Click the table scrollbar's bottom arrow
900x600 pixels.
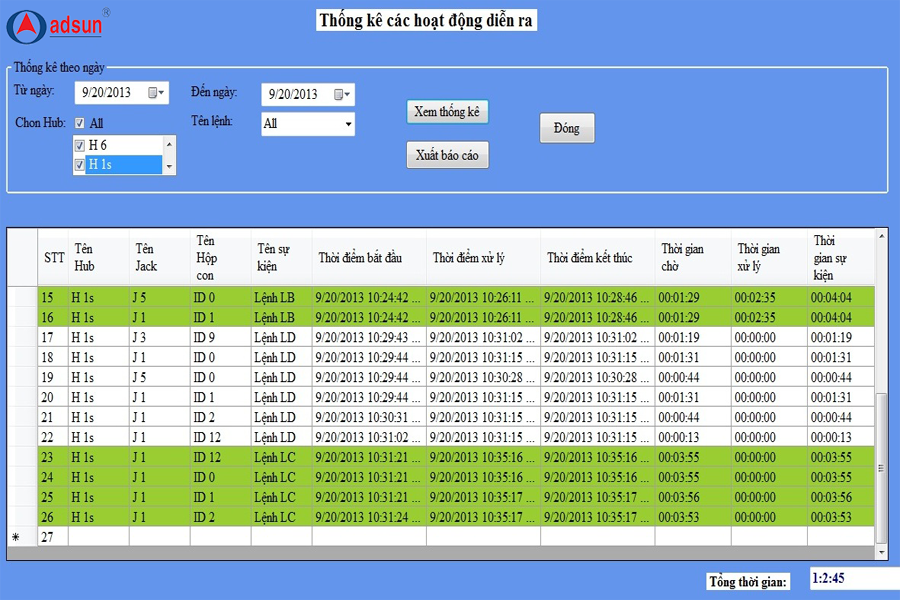(881, 551)
